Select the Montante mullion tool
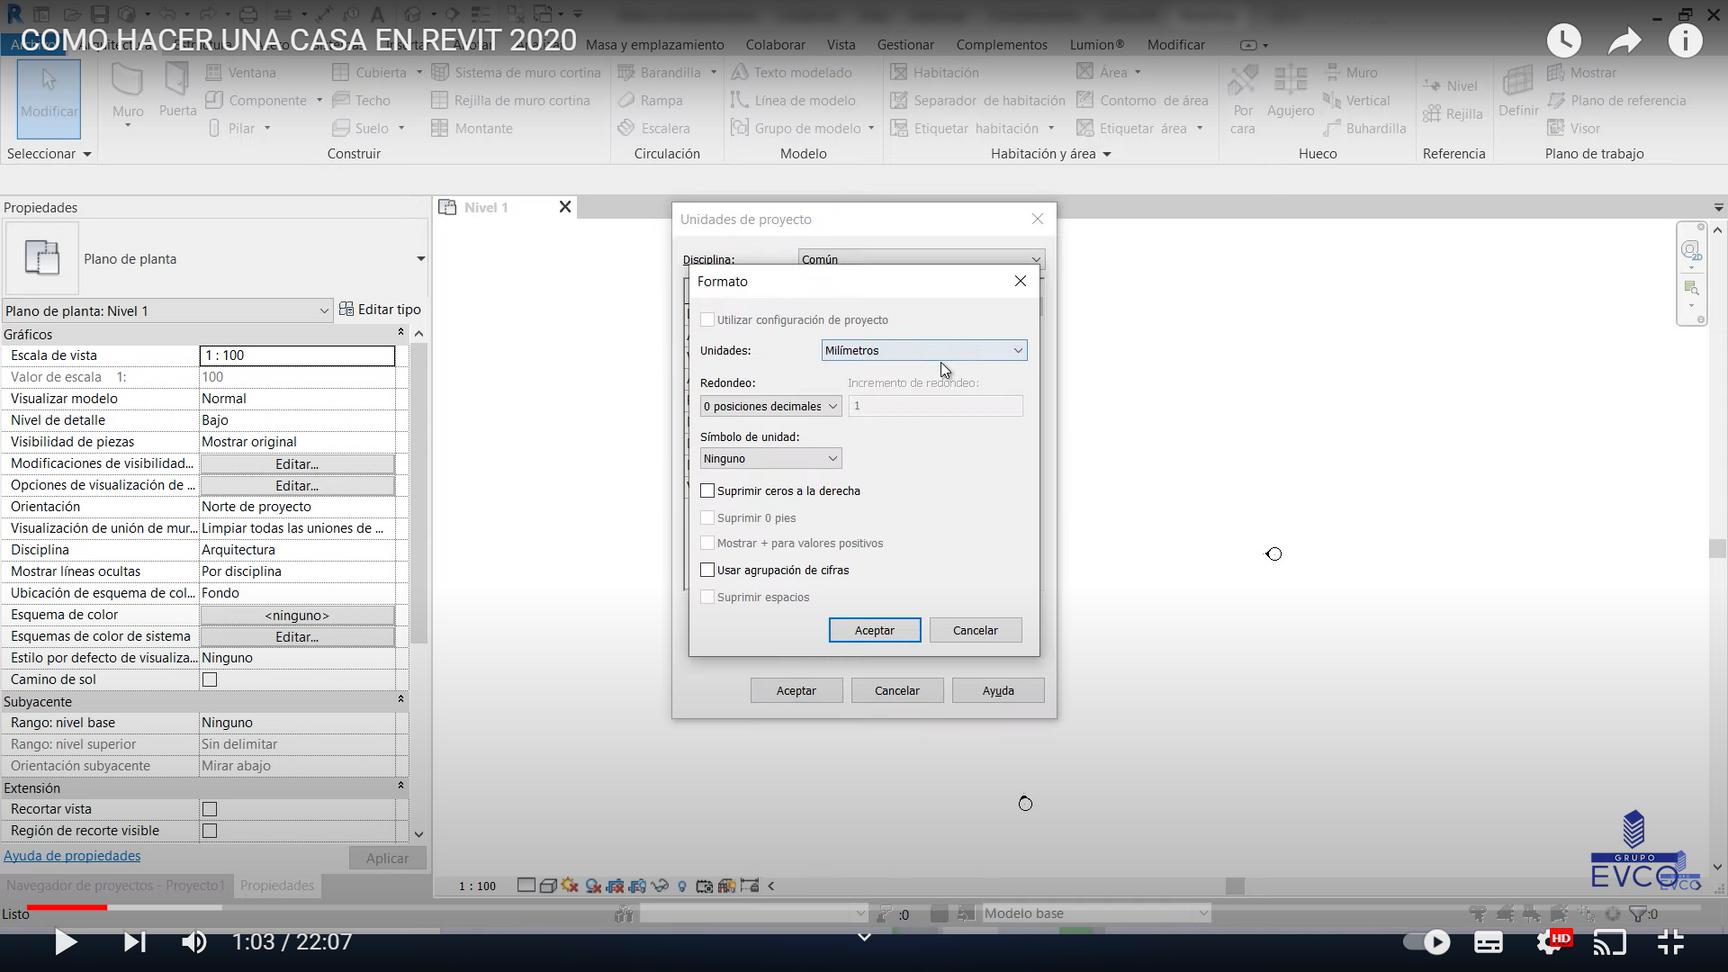The width and height of the screenshot is (1728, 972). pos(472,128)
